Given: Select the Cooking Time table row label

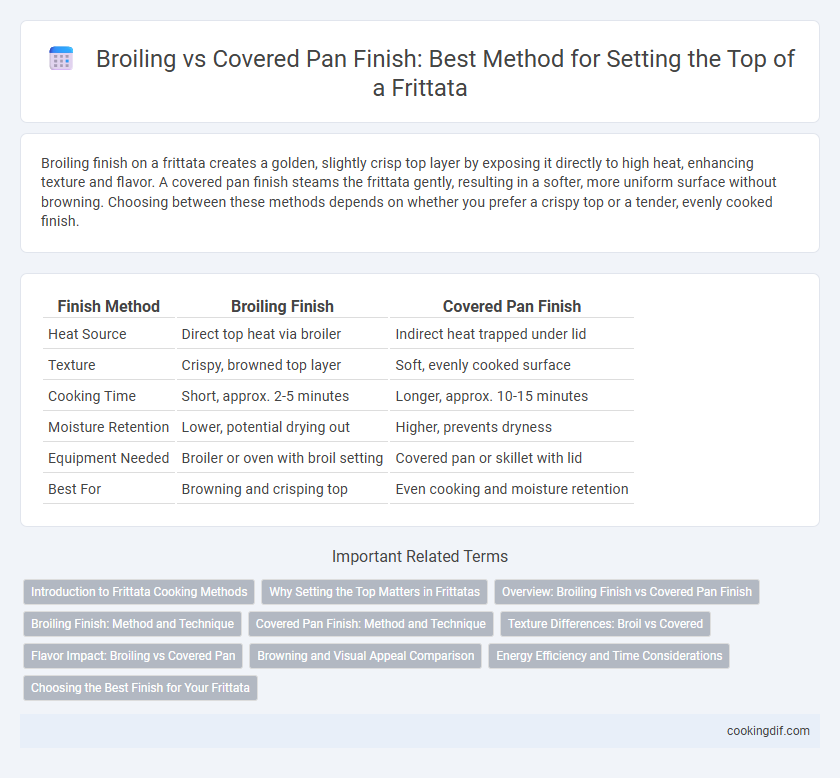Looking at the screenshot, I should coord(92,396).
